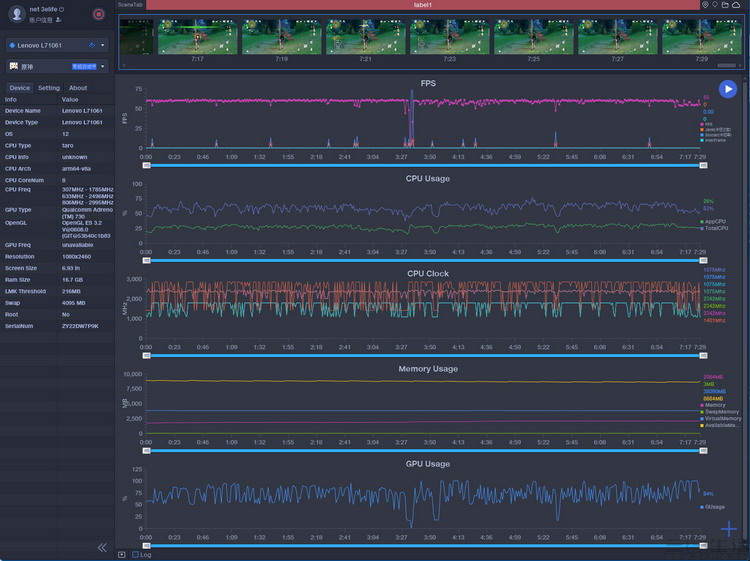
Task: Toggle VirtualMemory series in memory legend
Action: point(721,418)
